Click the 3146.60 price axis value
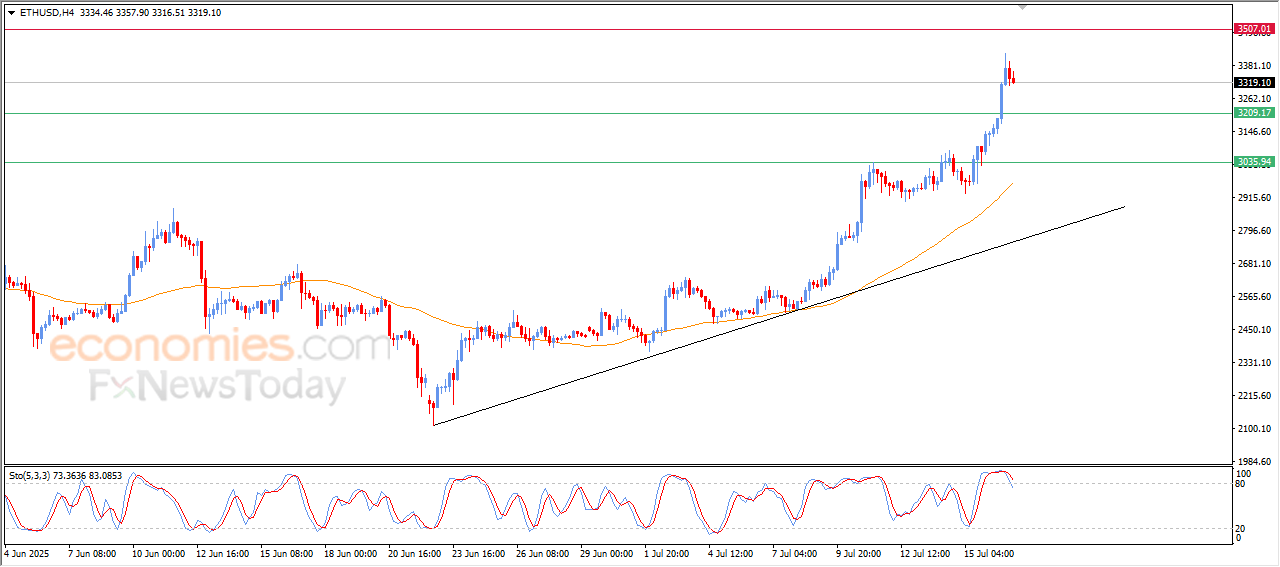This screenshot has height=567, width=1280. pyautogui.click(x=1253, y=132)
